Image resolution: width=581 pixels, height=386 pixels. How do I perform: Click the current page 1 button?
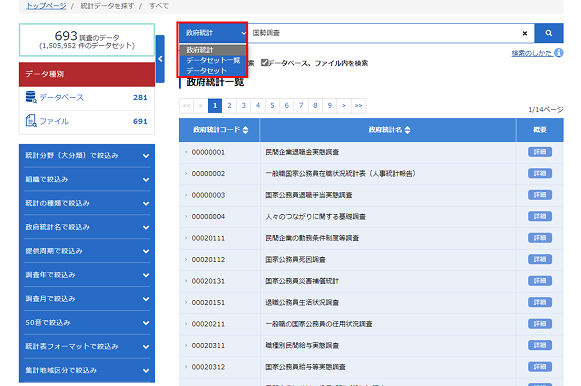pos(215,106)
